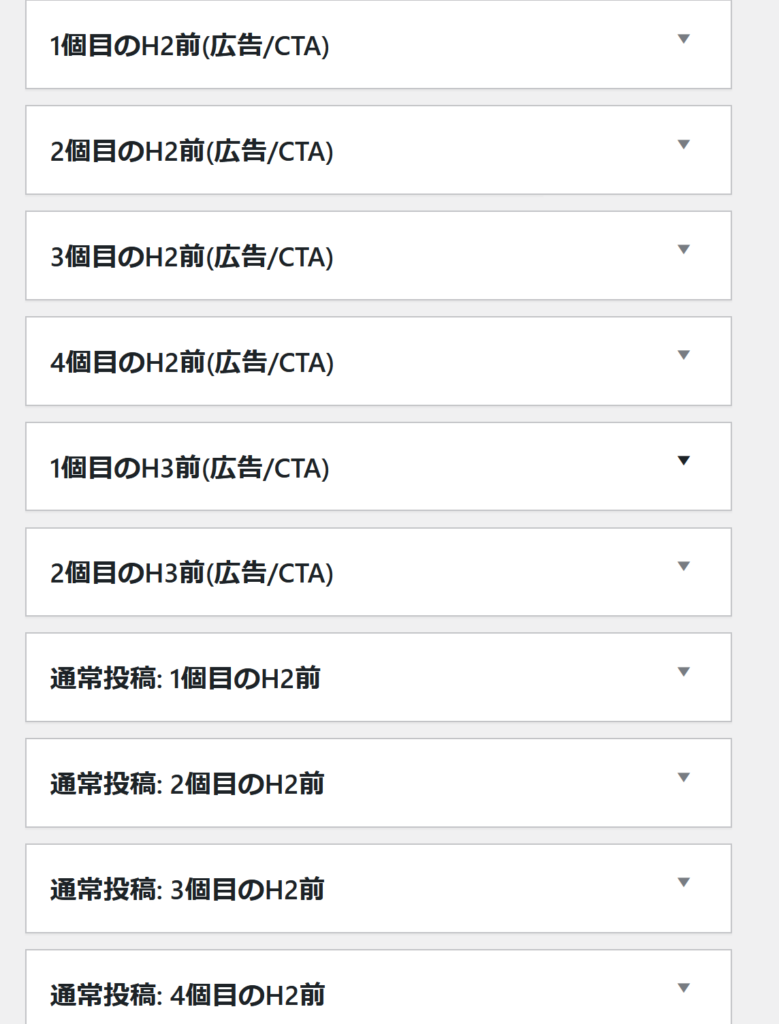
Task: Select the 通常投稿: 2個目のH2前 heading
Action: [187, 785]
